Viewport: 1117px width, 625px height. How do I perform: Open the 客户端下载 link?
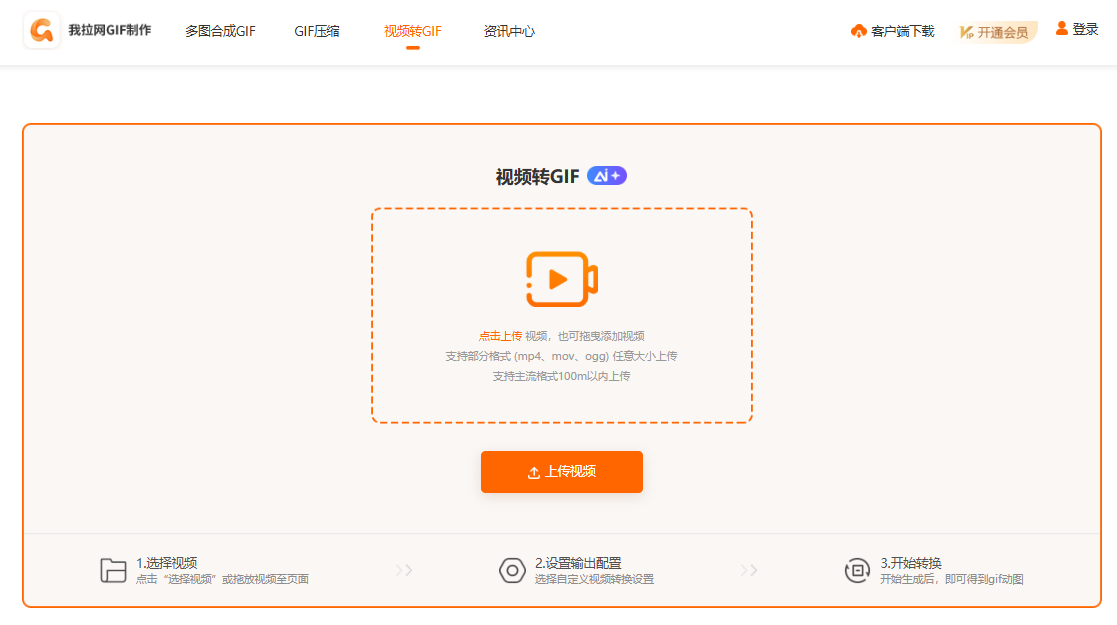coord(902,32)
